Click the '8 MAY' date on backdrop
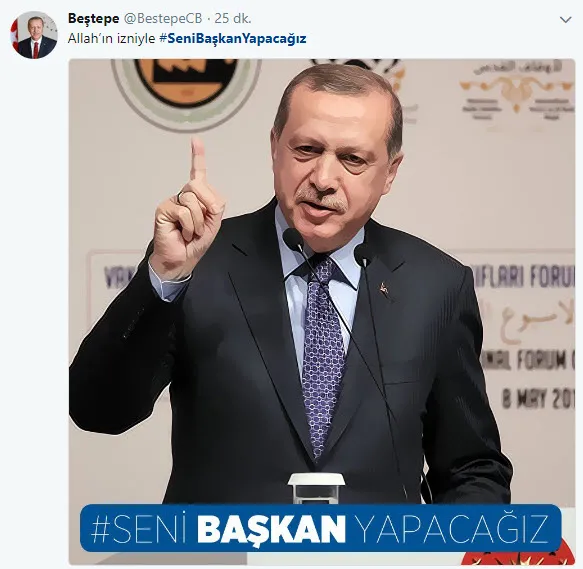583x569 pixels. [537, 399]
